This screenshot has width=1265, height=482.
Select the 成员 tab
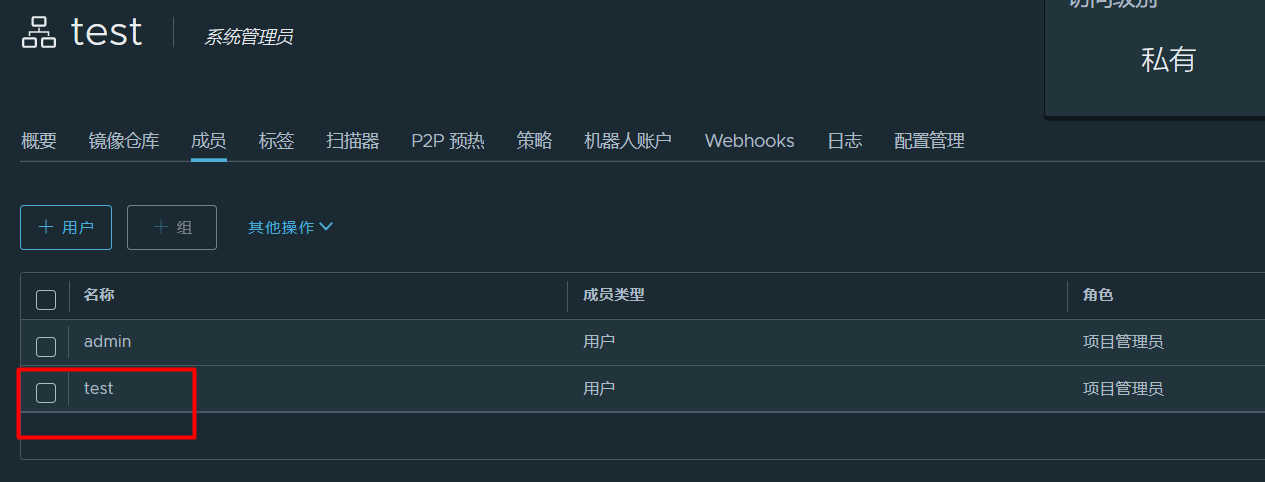208,141
